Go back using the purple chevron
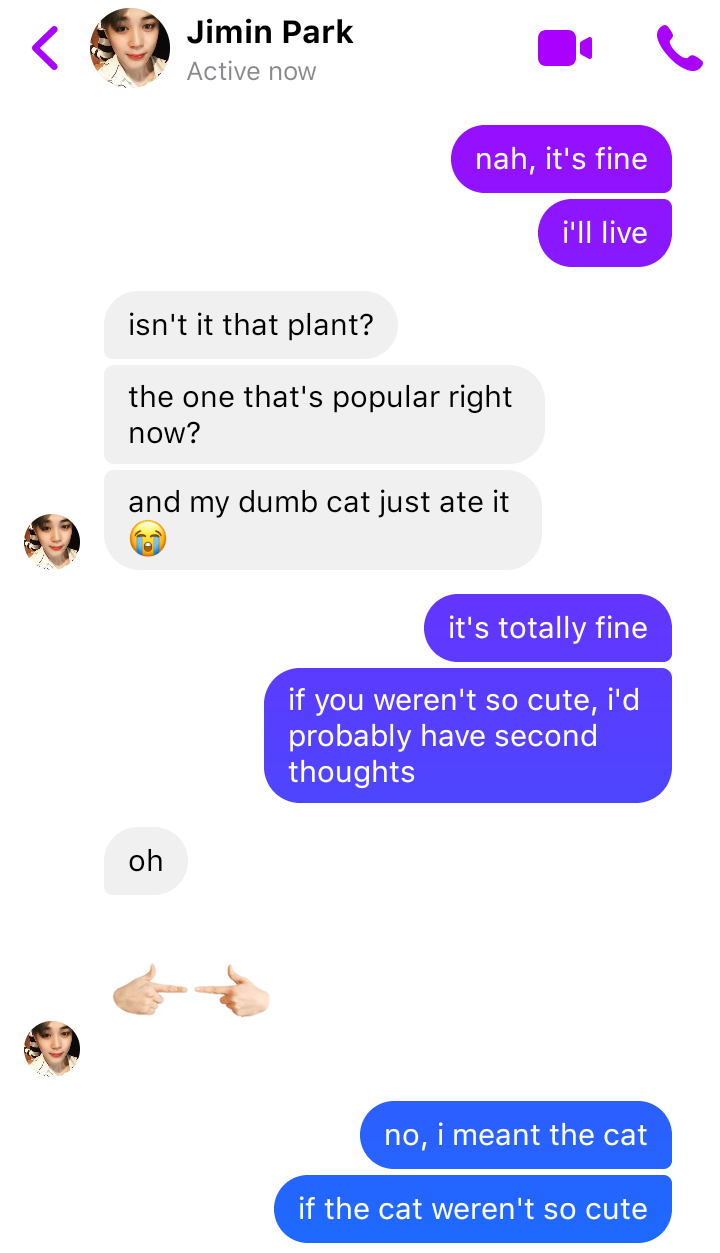720x1253 pixels. tap(46, 47)
